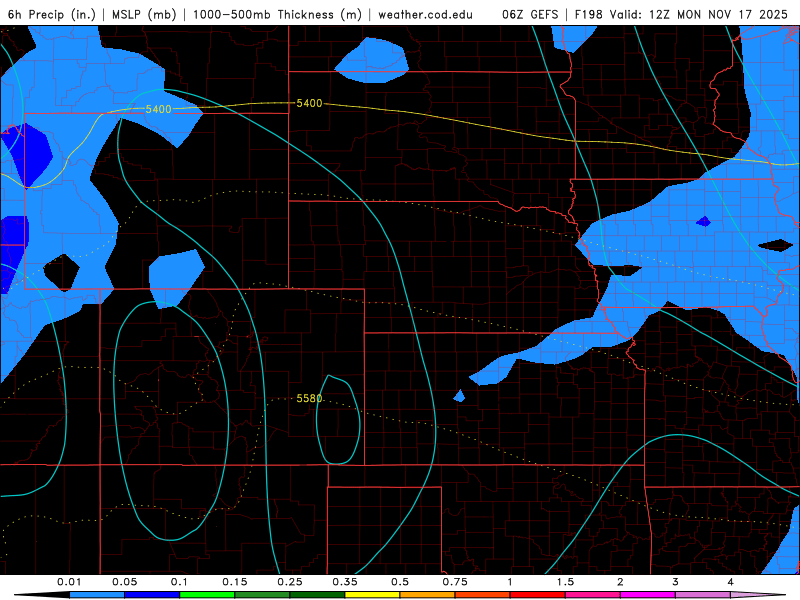
Task: Click the "6h Precip (in.)" header label
Action: click(52, 14)
